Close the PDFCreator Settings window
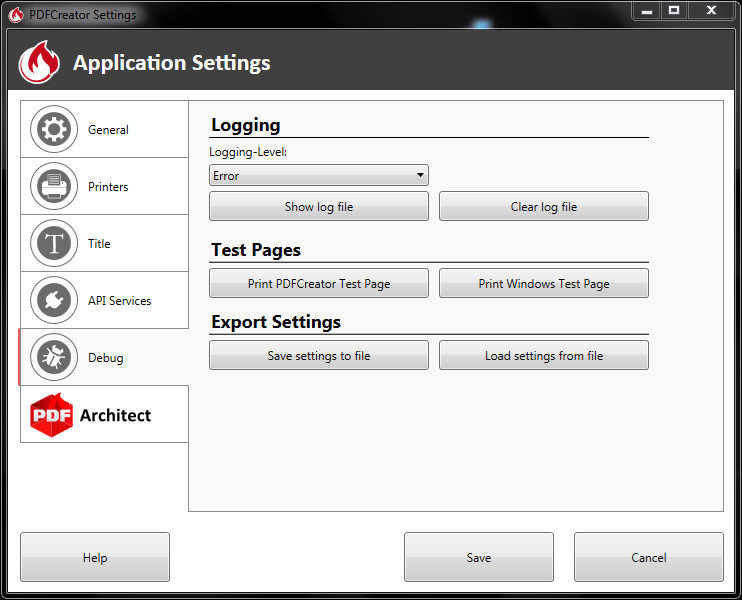The height and width of the screenshot is (600, 742). (x=711, y=10)
